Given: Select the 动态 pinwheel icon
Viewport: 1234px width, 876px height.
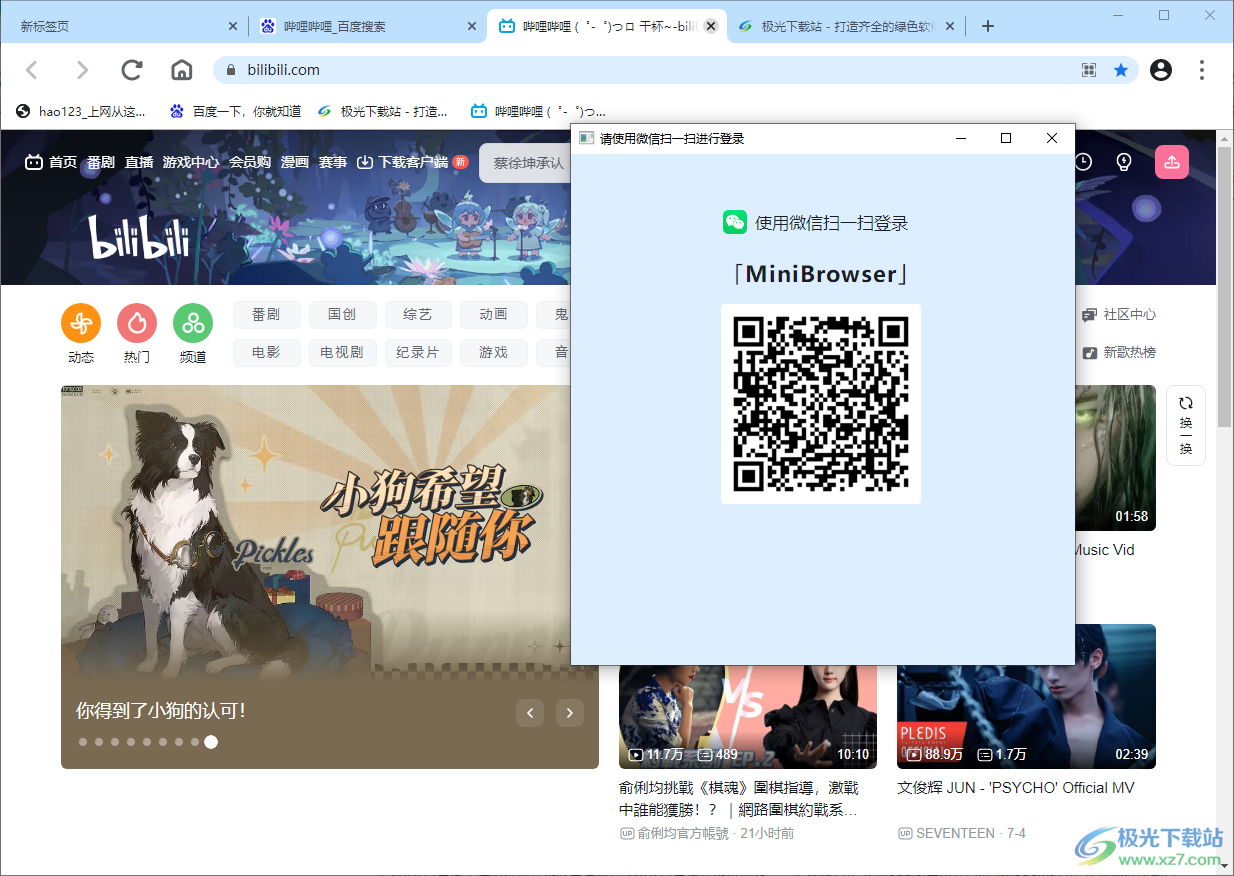Looking at the screenshot, I should click(80, 322).
